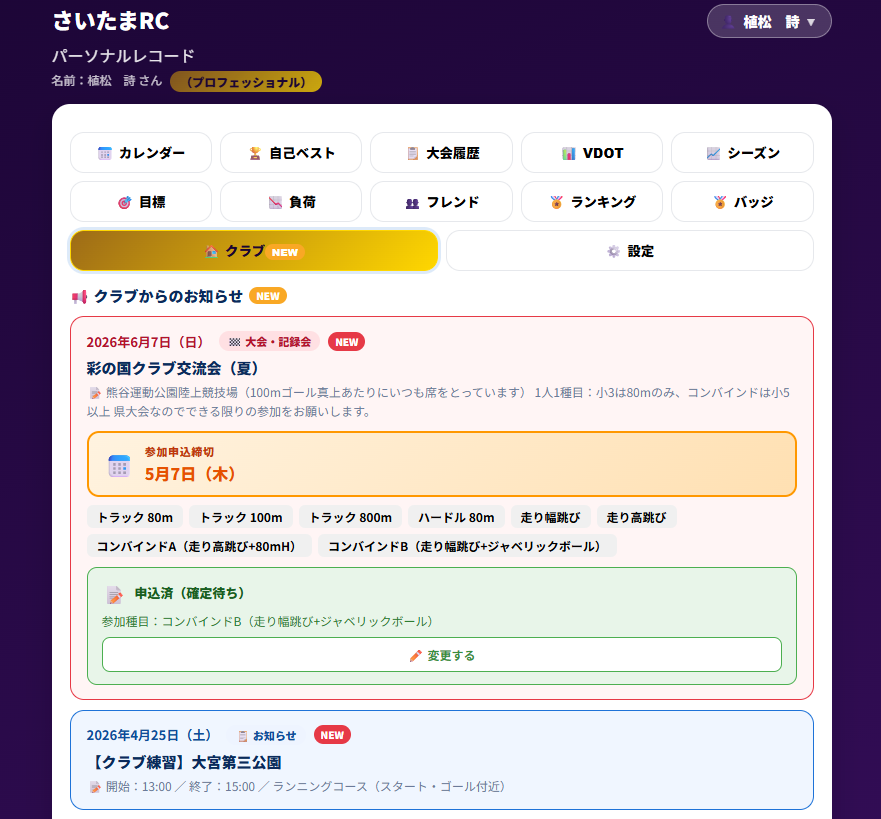Select the クラブ tab
Screen dimensions: 881x819
click(254, 251)
